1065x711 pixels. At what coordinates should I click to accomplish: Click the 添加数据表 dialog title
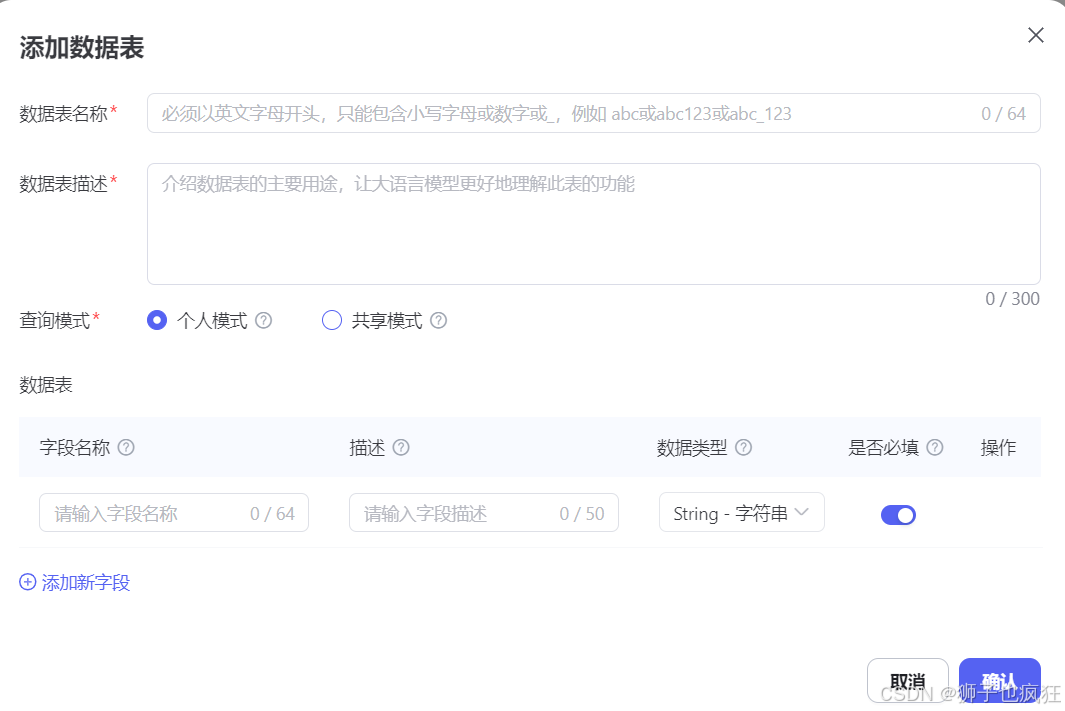(x=82, y=48)
